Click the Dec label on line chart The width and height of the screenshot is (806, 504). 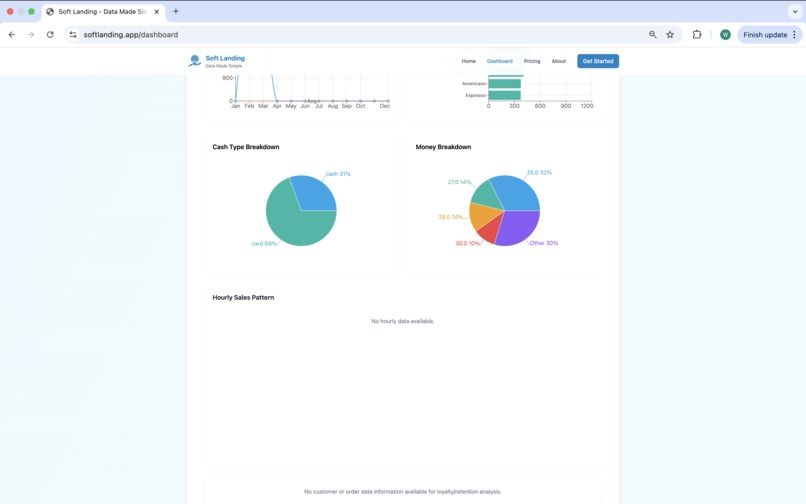click(x=385, y=106)
